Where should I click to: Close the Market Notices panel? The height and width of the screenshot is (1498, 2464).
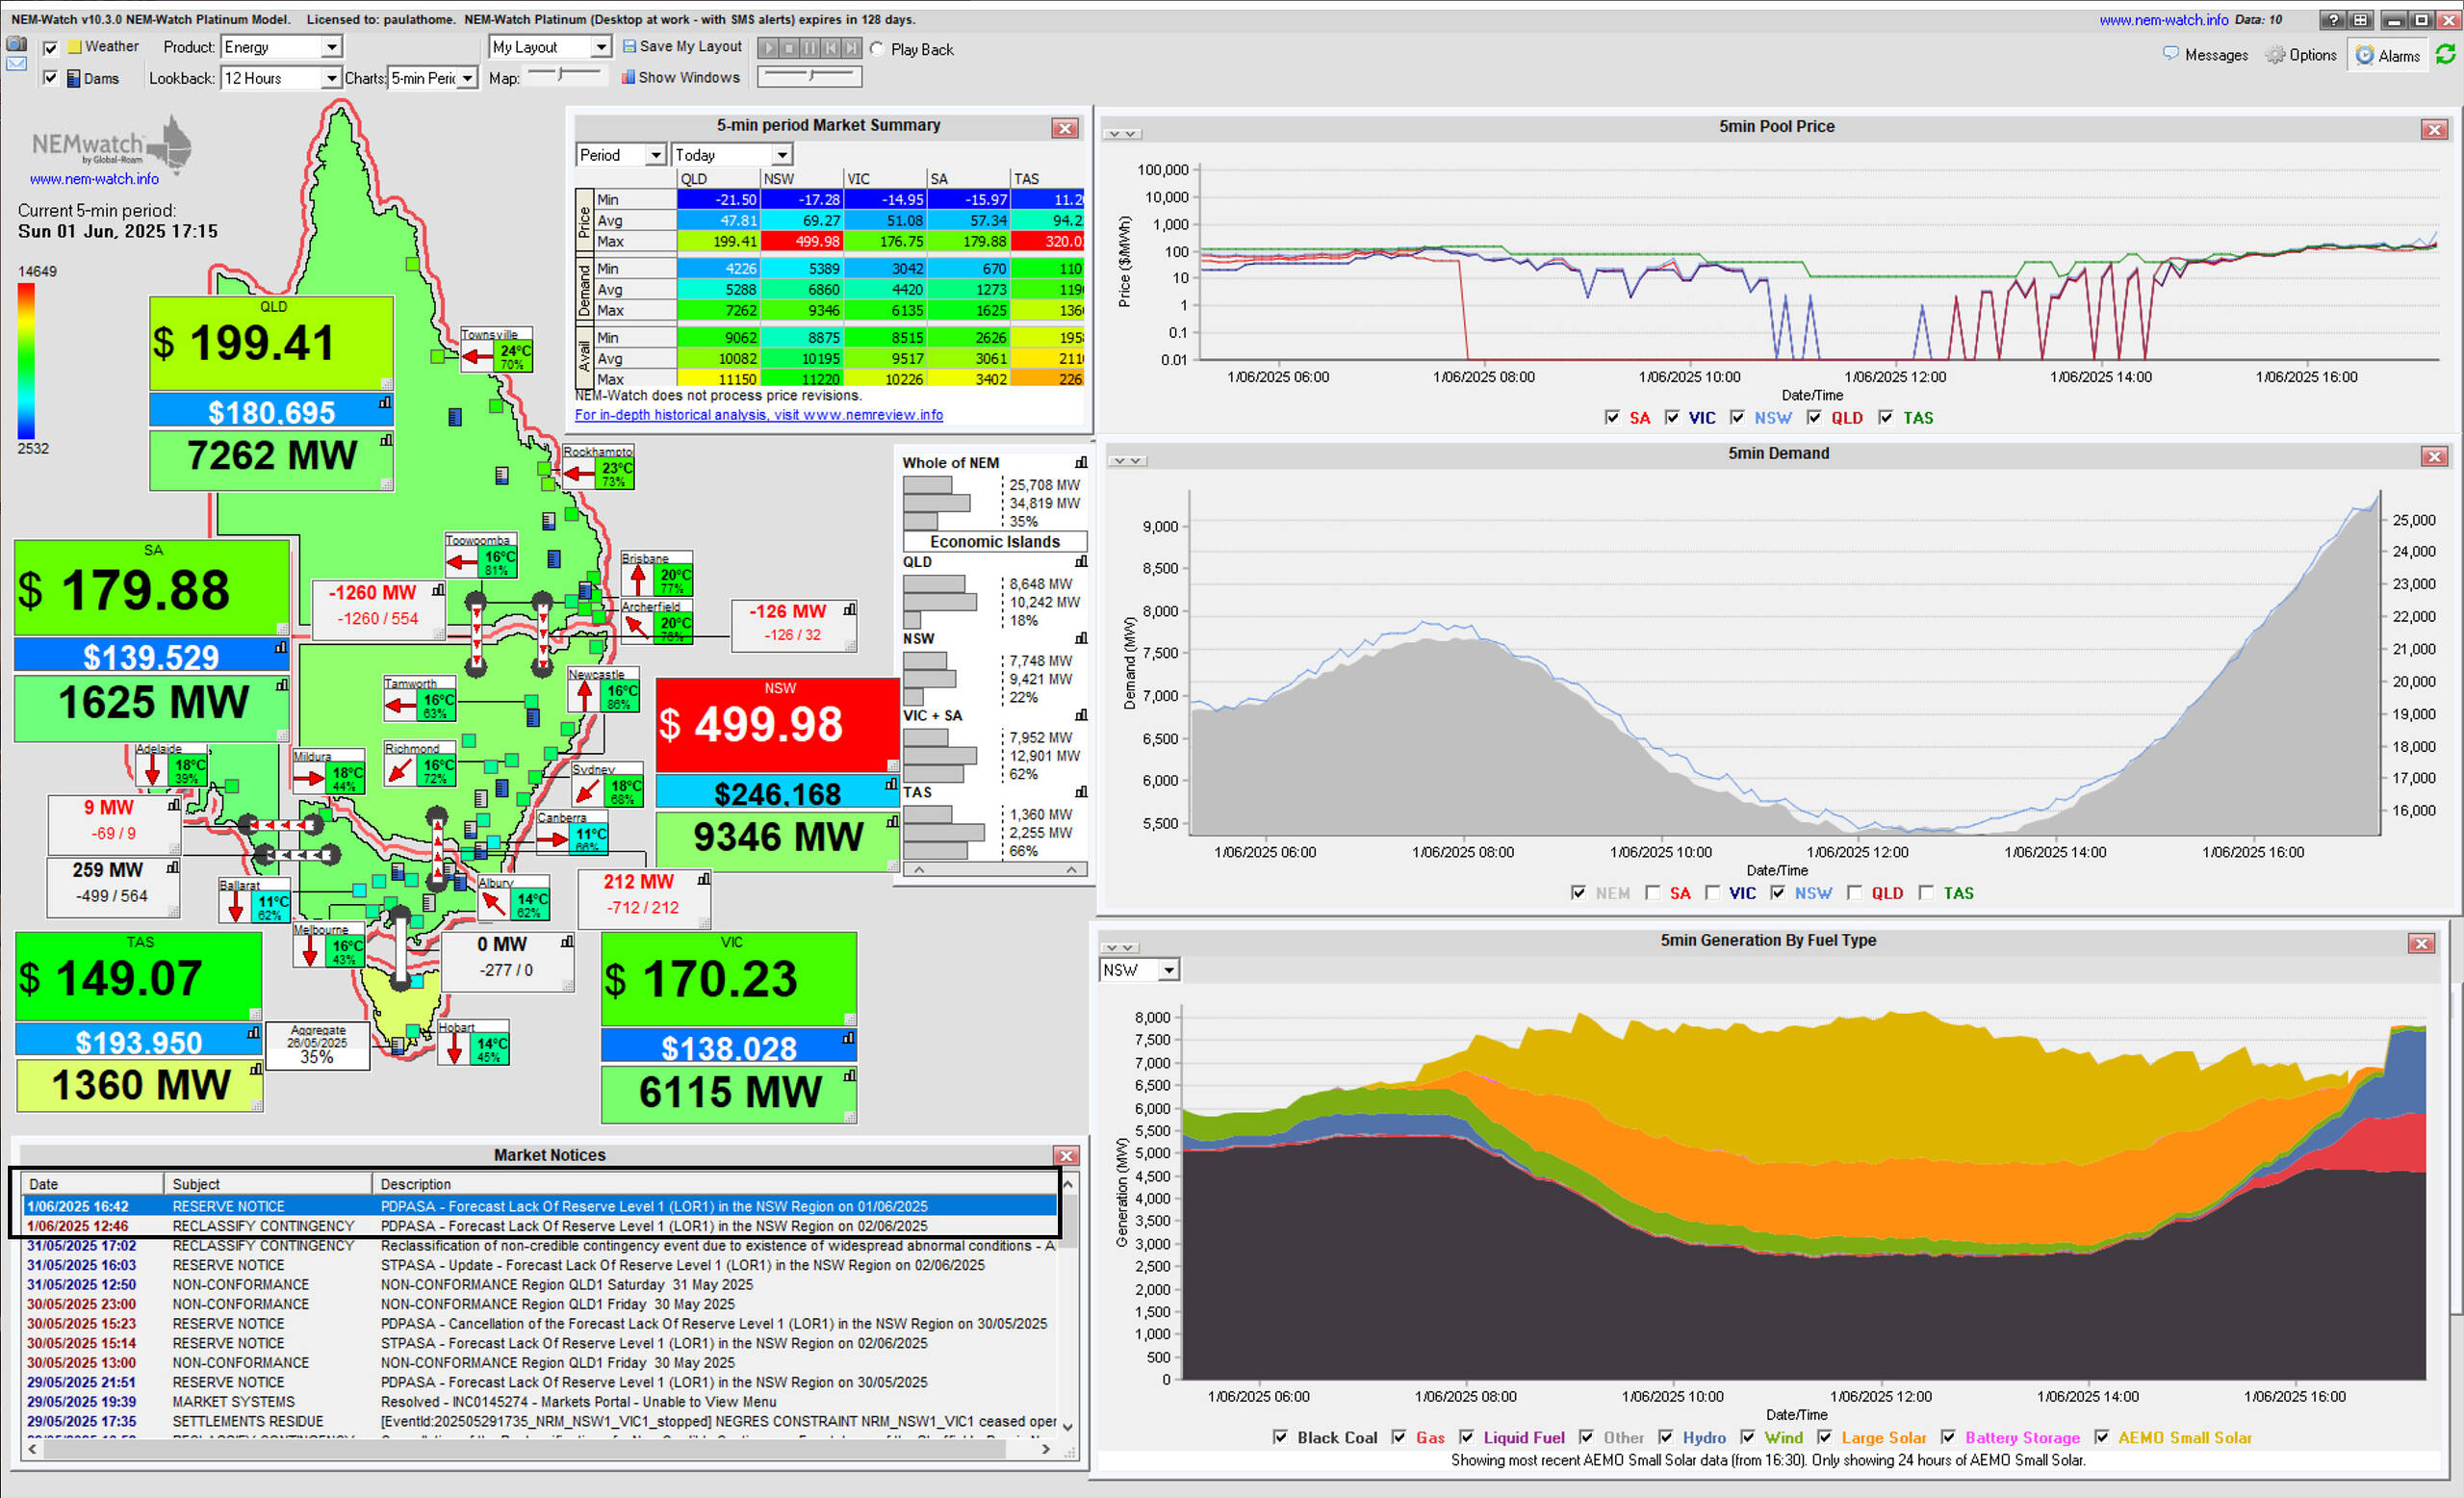pyautogui.click(x=1067, y=1156)
